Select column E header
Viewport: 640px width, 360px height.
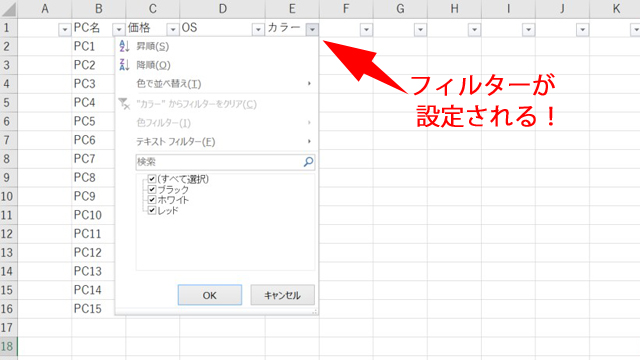pyautogui.click(x=292, y=9)
